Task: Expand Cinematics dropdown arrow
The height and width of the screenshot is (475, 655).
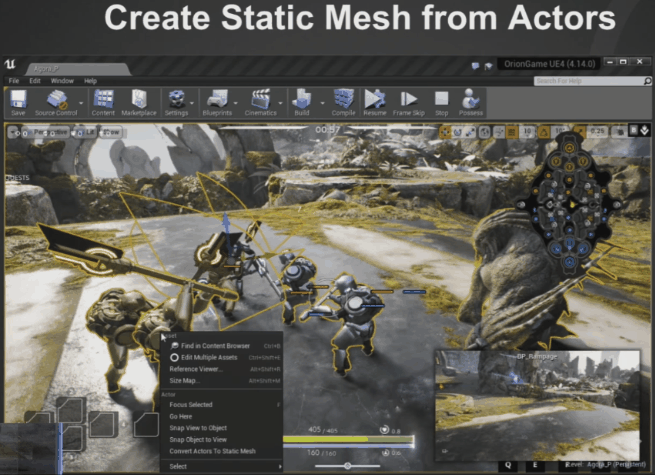Action: 280,103
